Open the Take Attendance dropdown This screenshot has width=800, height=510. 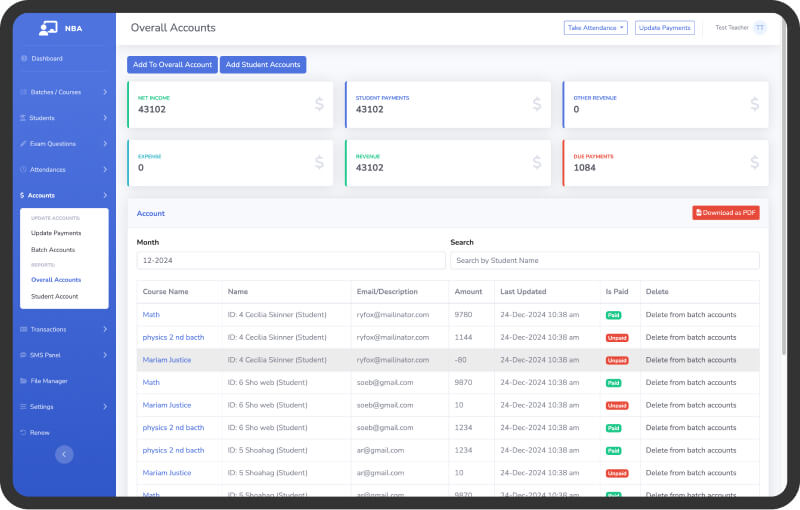coord(595,28)
